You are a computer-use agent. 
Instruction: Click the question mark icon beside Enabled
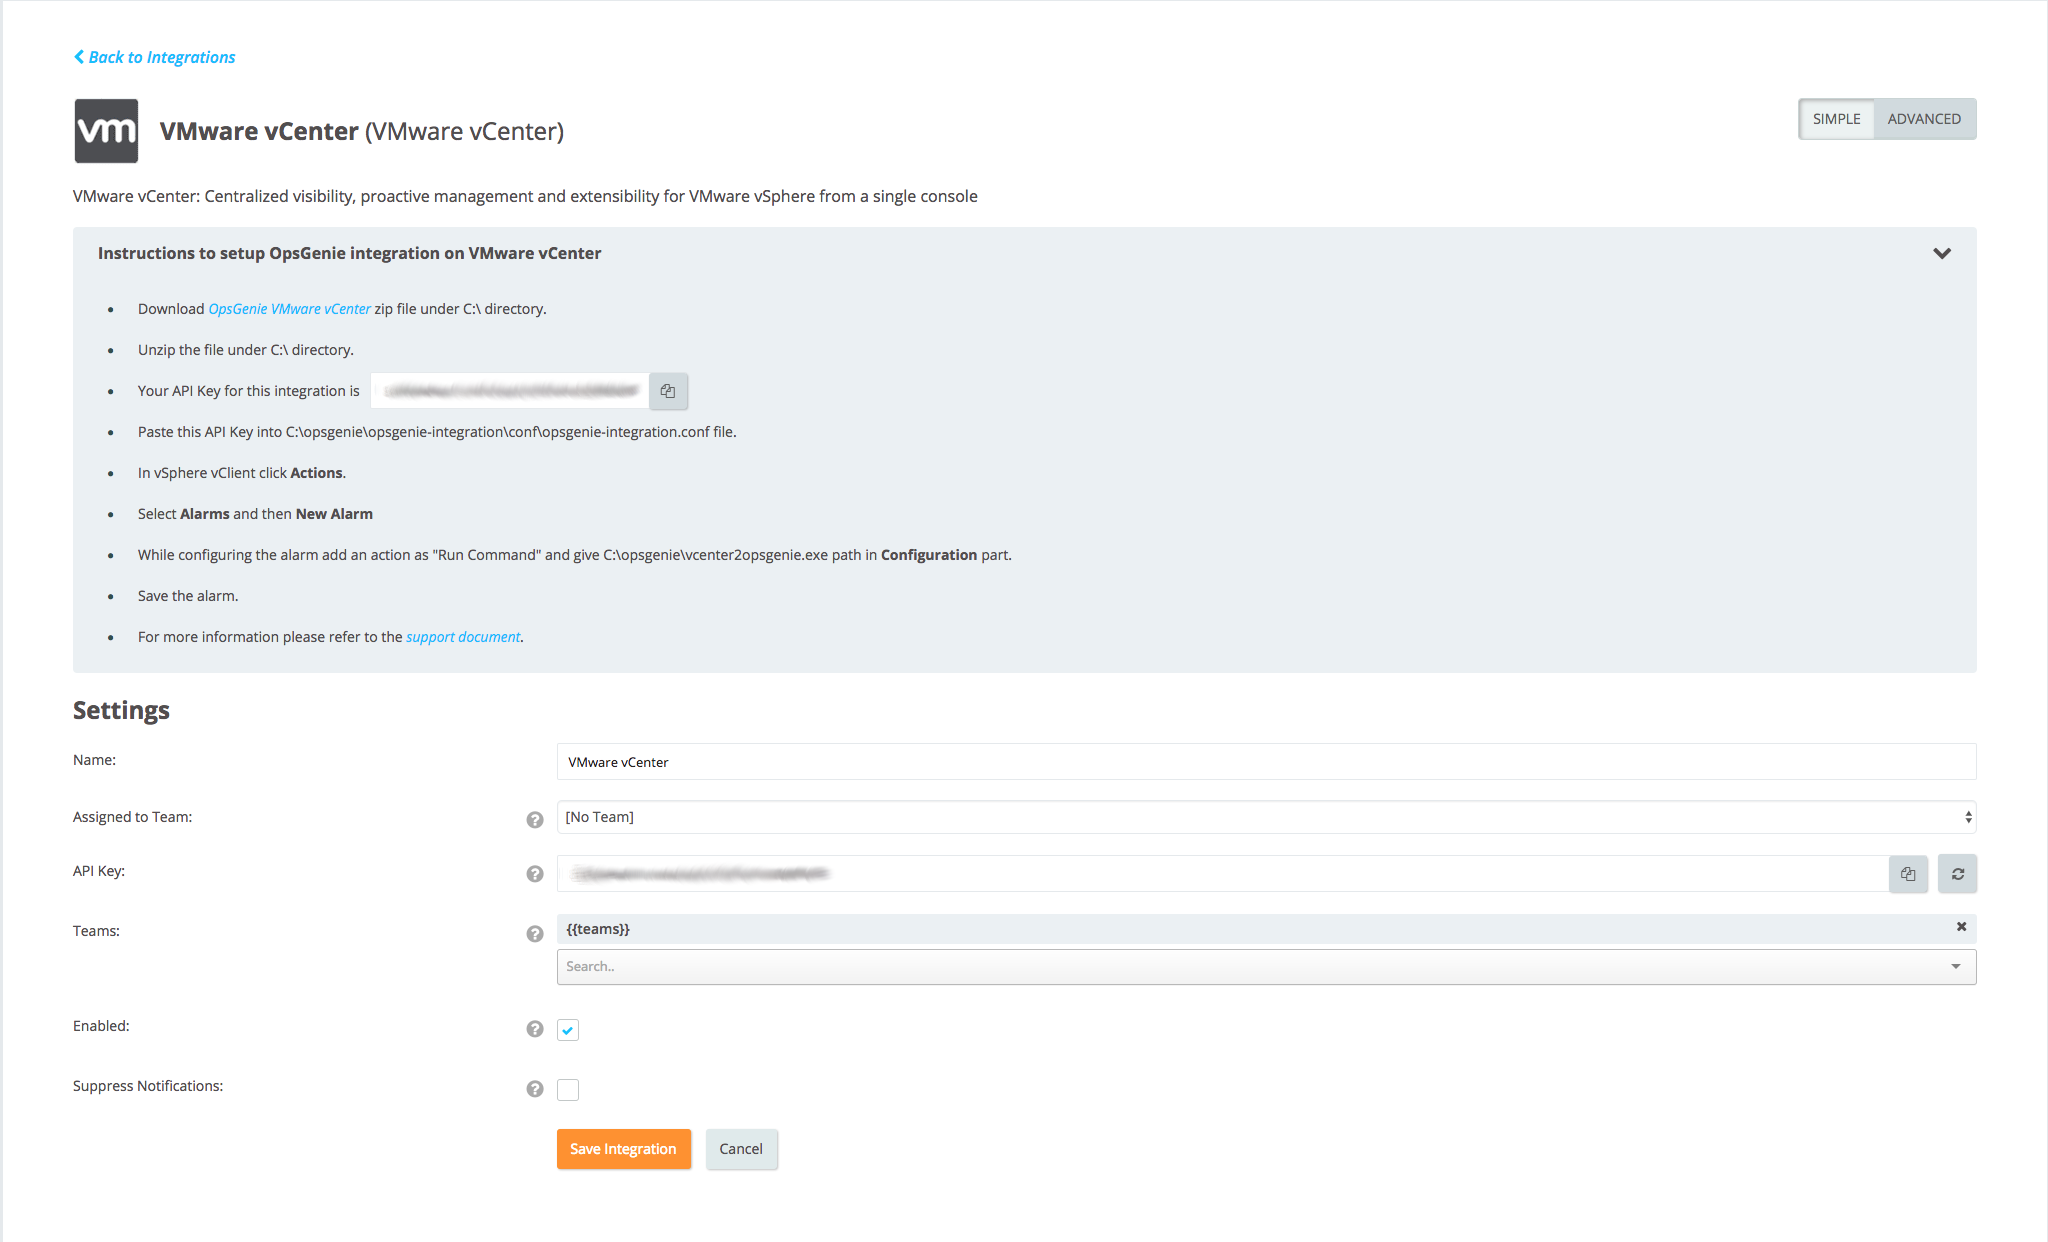[x=535, y=1028]
